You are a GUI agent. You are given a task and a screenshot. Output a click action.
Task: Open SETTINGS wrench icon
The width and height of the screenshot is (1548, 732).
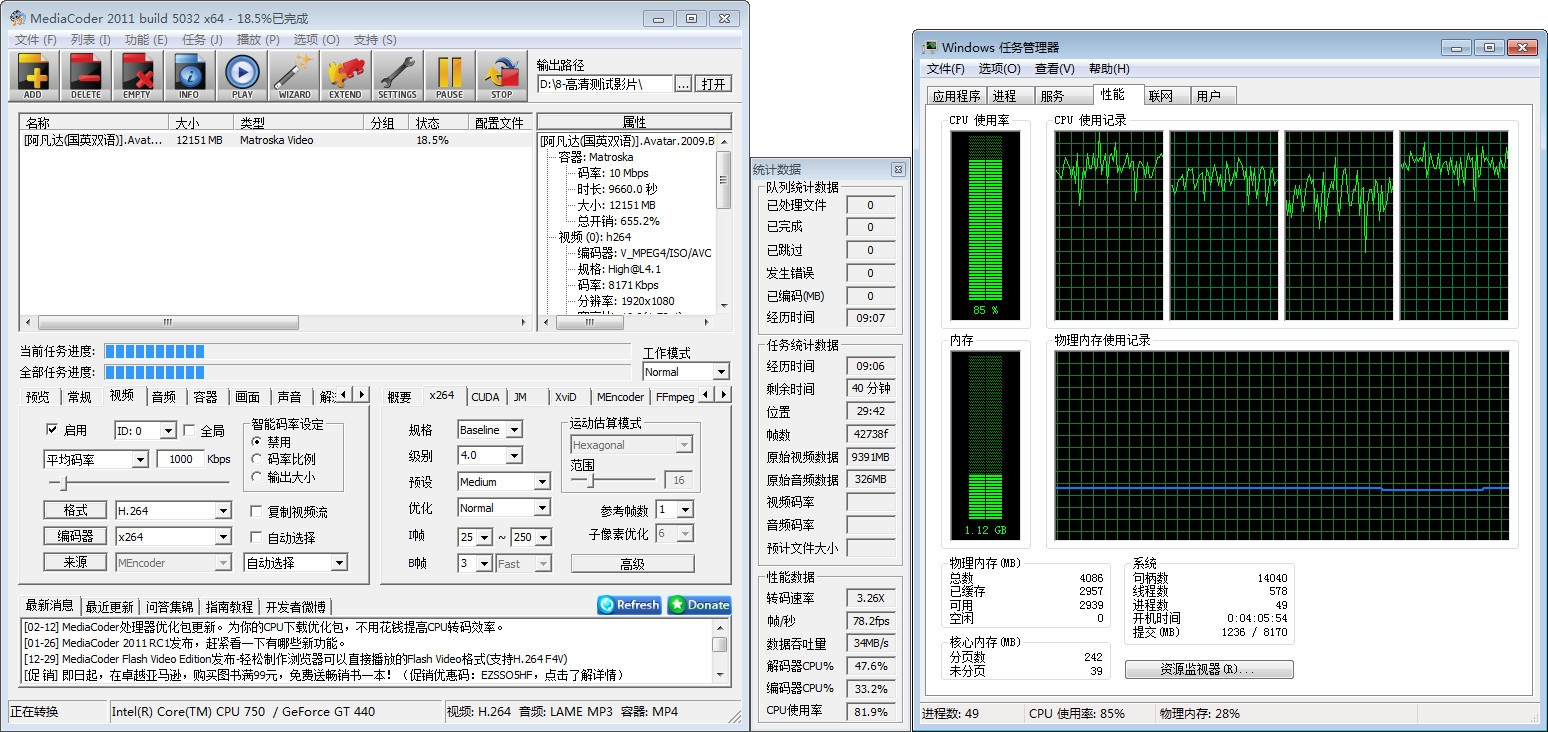pos(397,75)
